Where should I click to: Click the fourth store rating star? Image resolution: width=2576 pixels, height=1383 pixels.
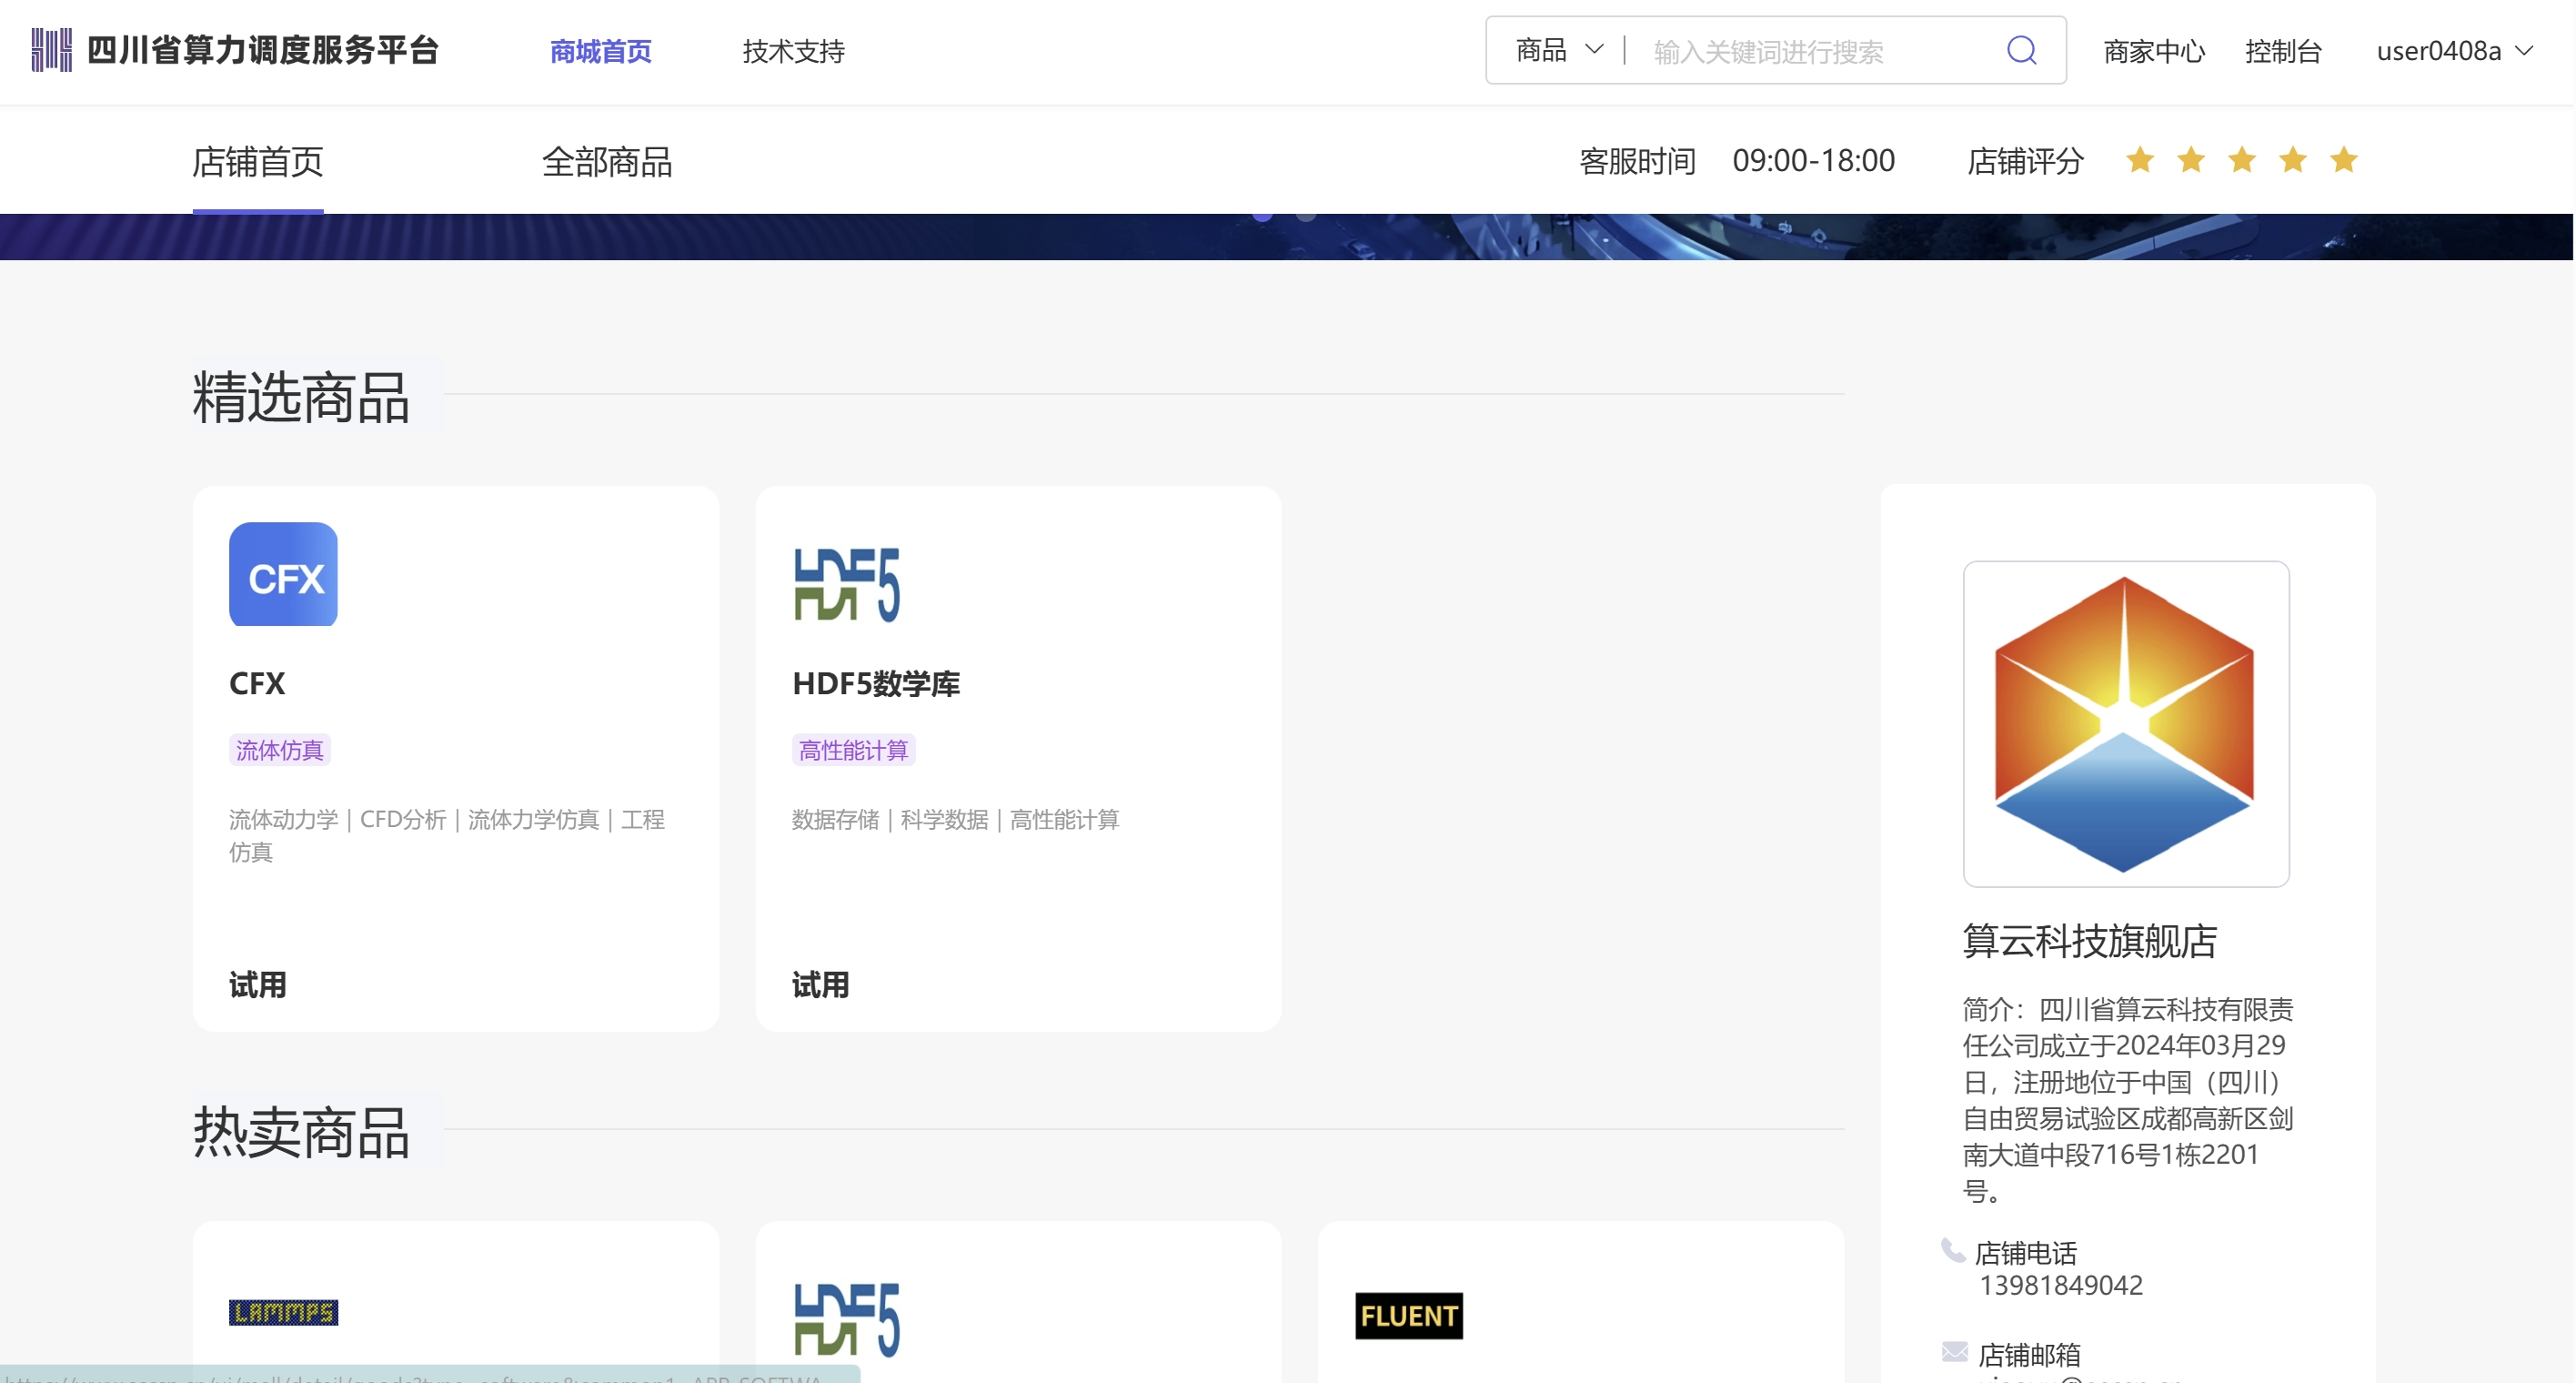point(2292,160)
